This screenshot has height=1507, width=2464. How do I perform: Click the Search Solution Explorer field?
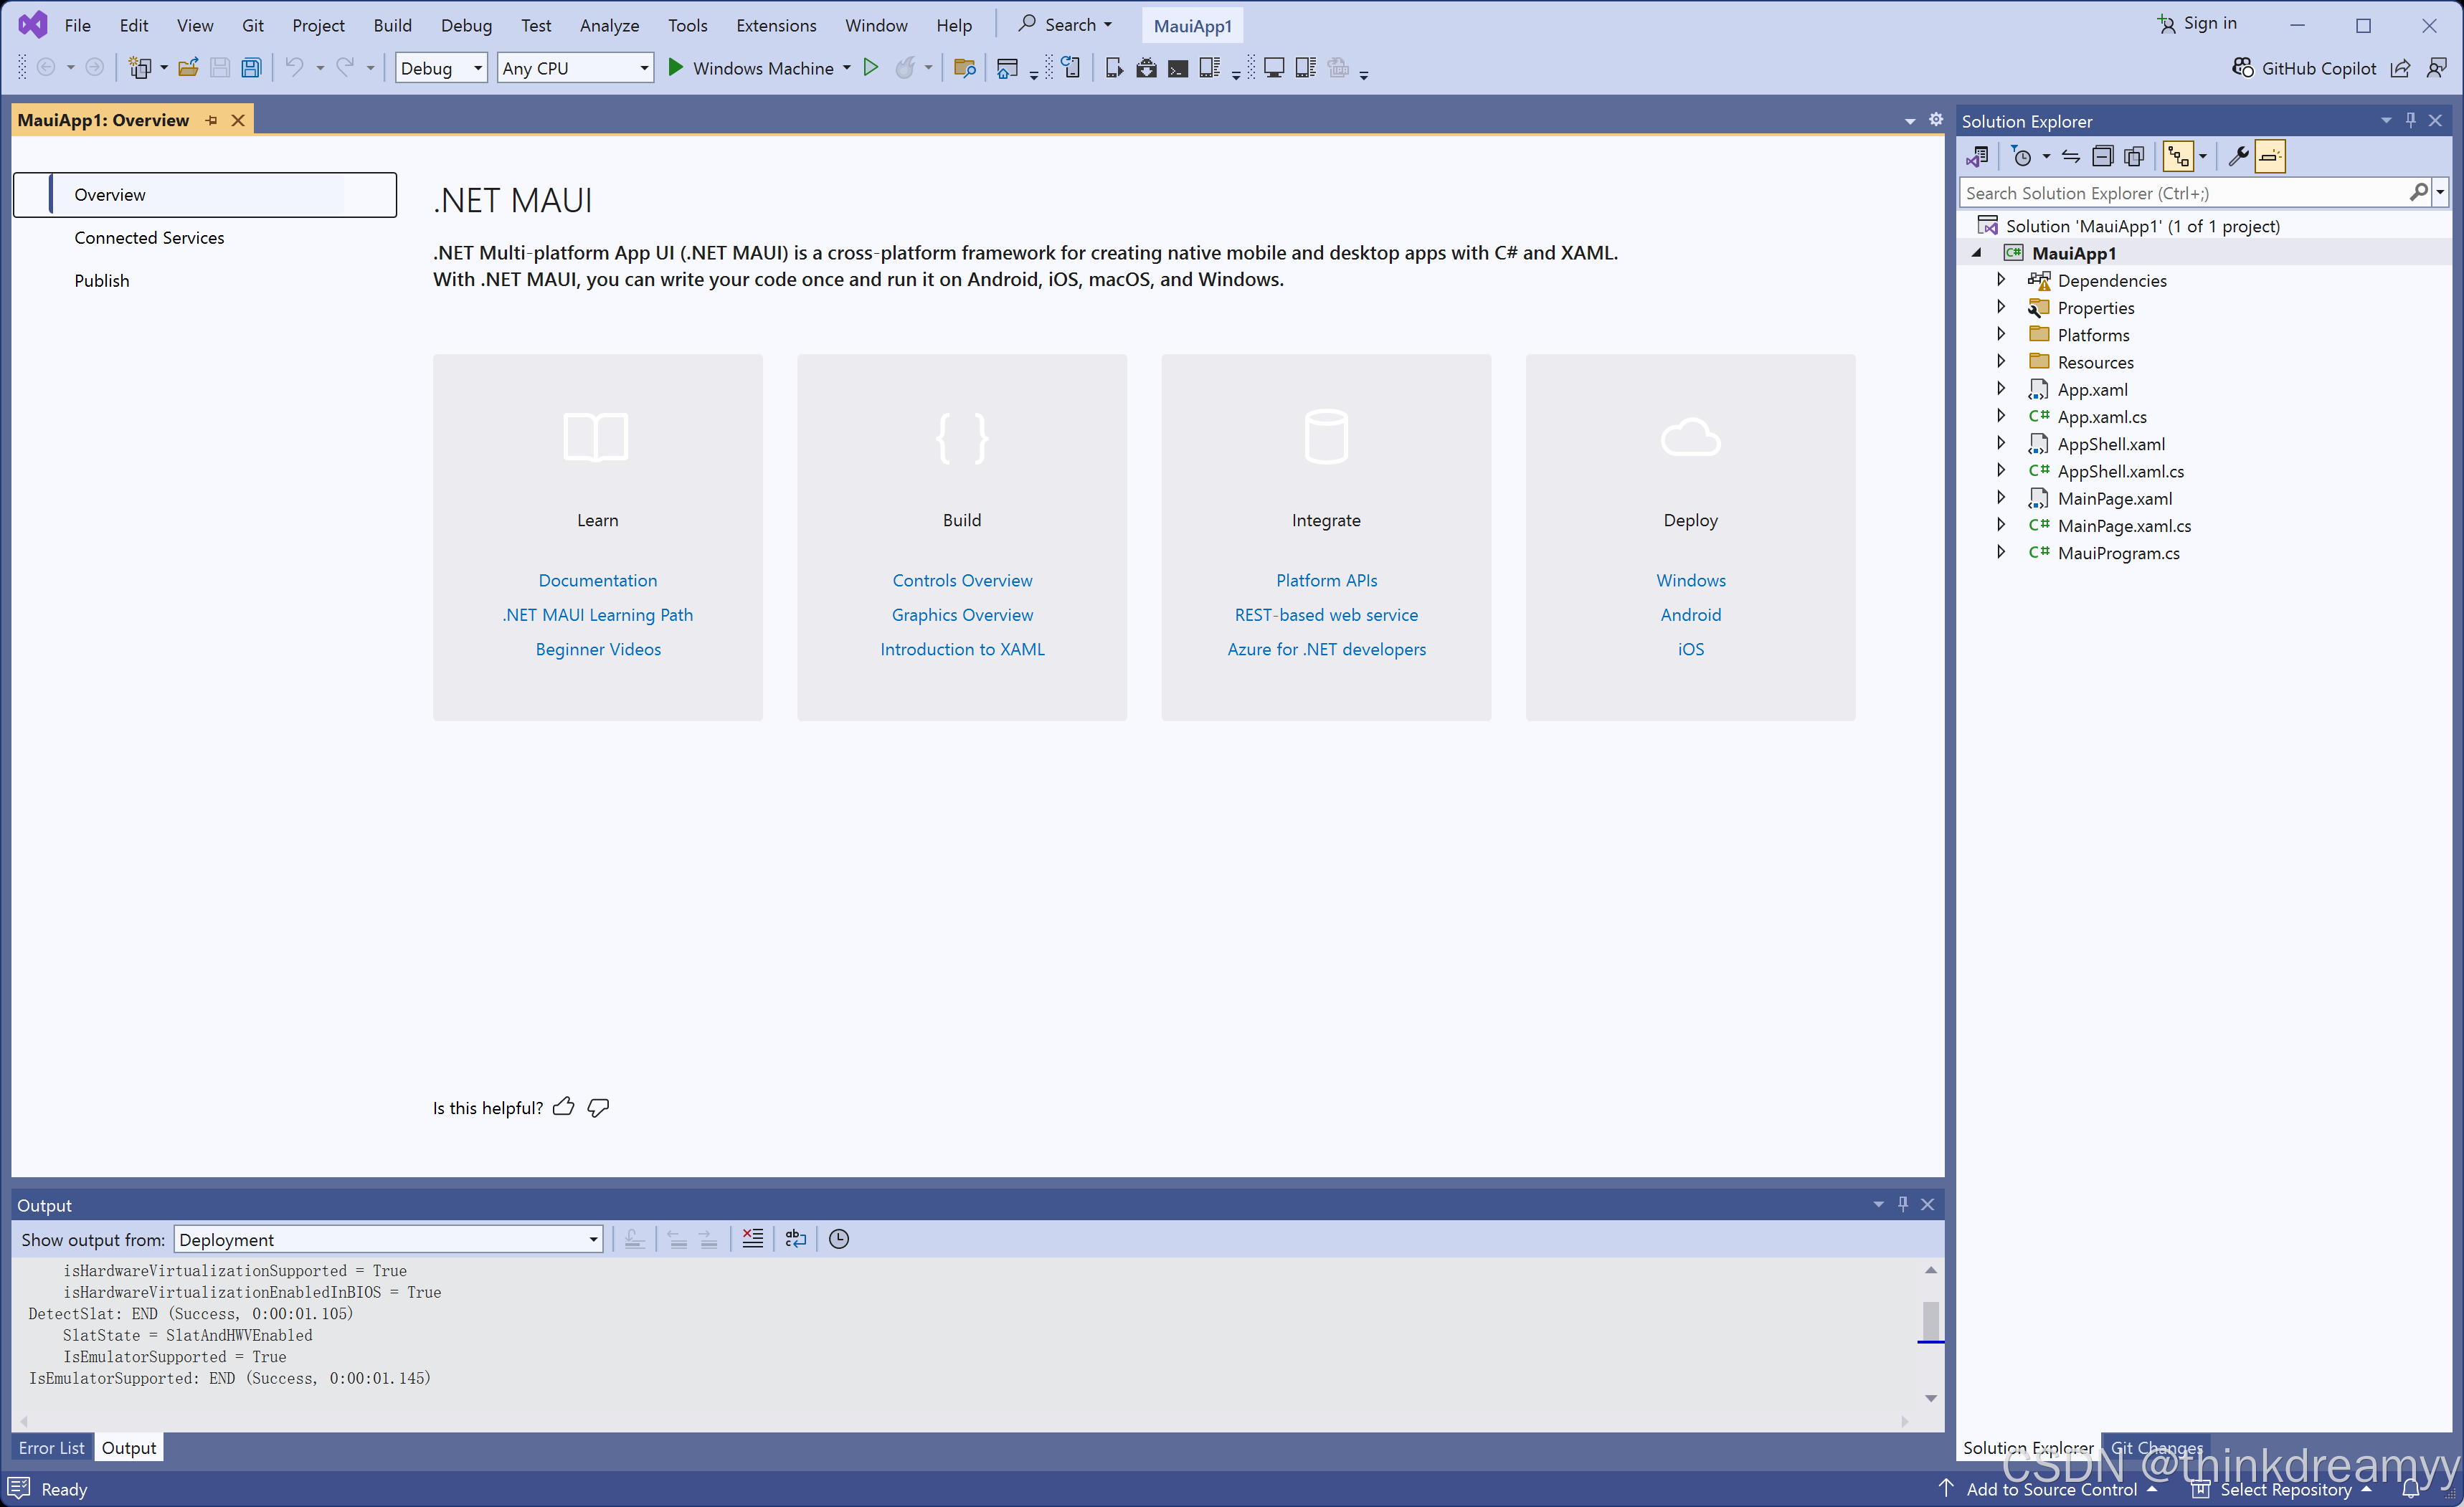point(2186,193)
